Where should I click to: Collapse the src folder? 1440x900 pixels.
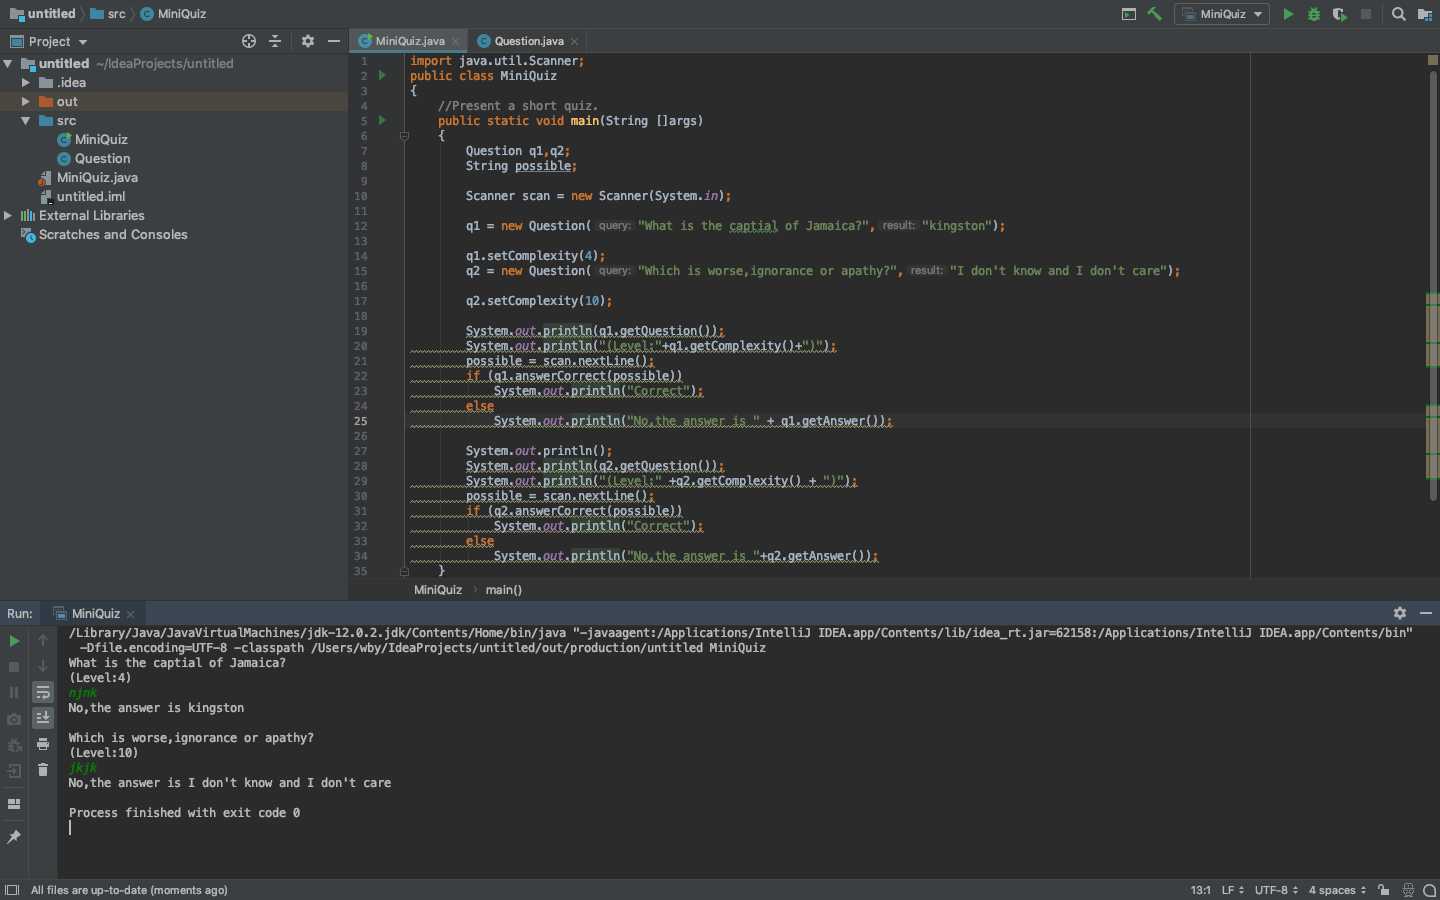(26, 120)
